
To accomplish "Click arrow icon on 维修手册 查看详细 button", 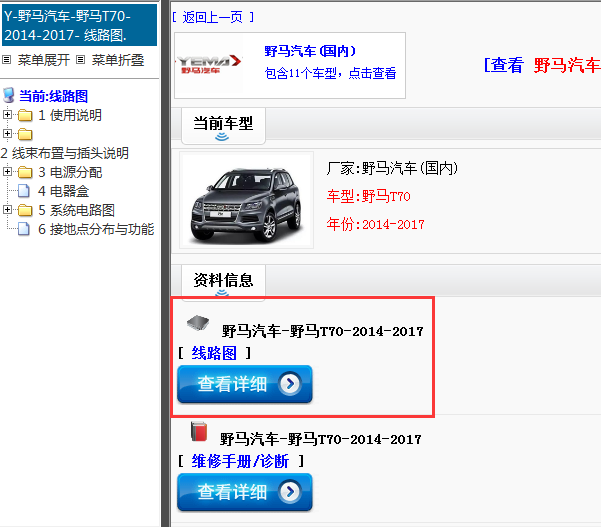I will (x=290, y=491).
